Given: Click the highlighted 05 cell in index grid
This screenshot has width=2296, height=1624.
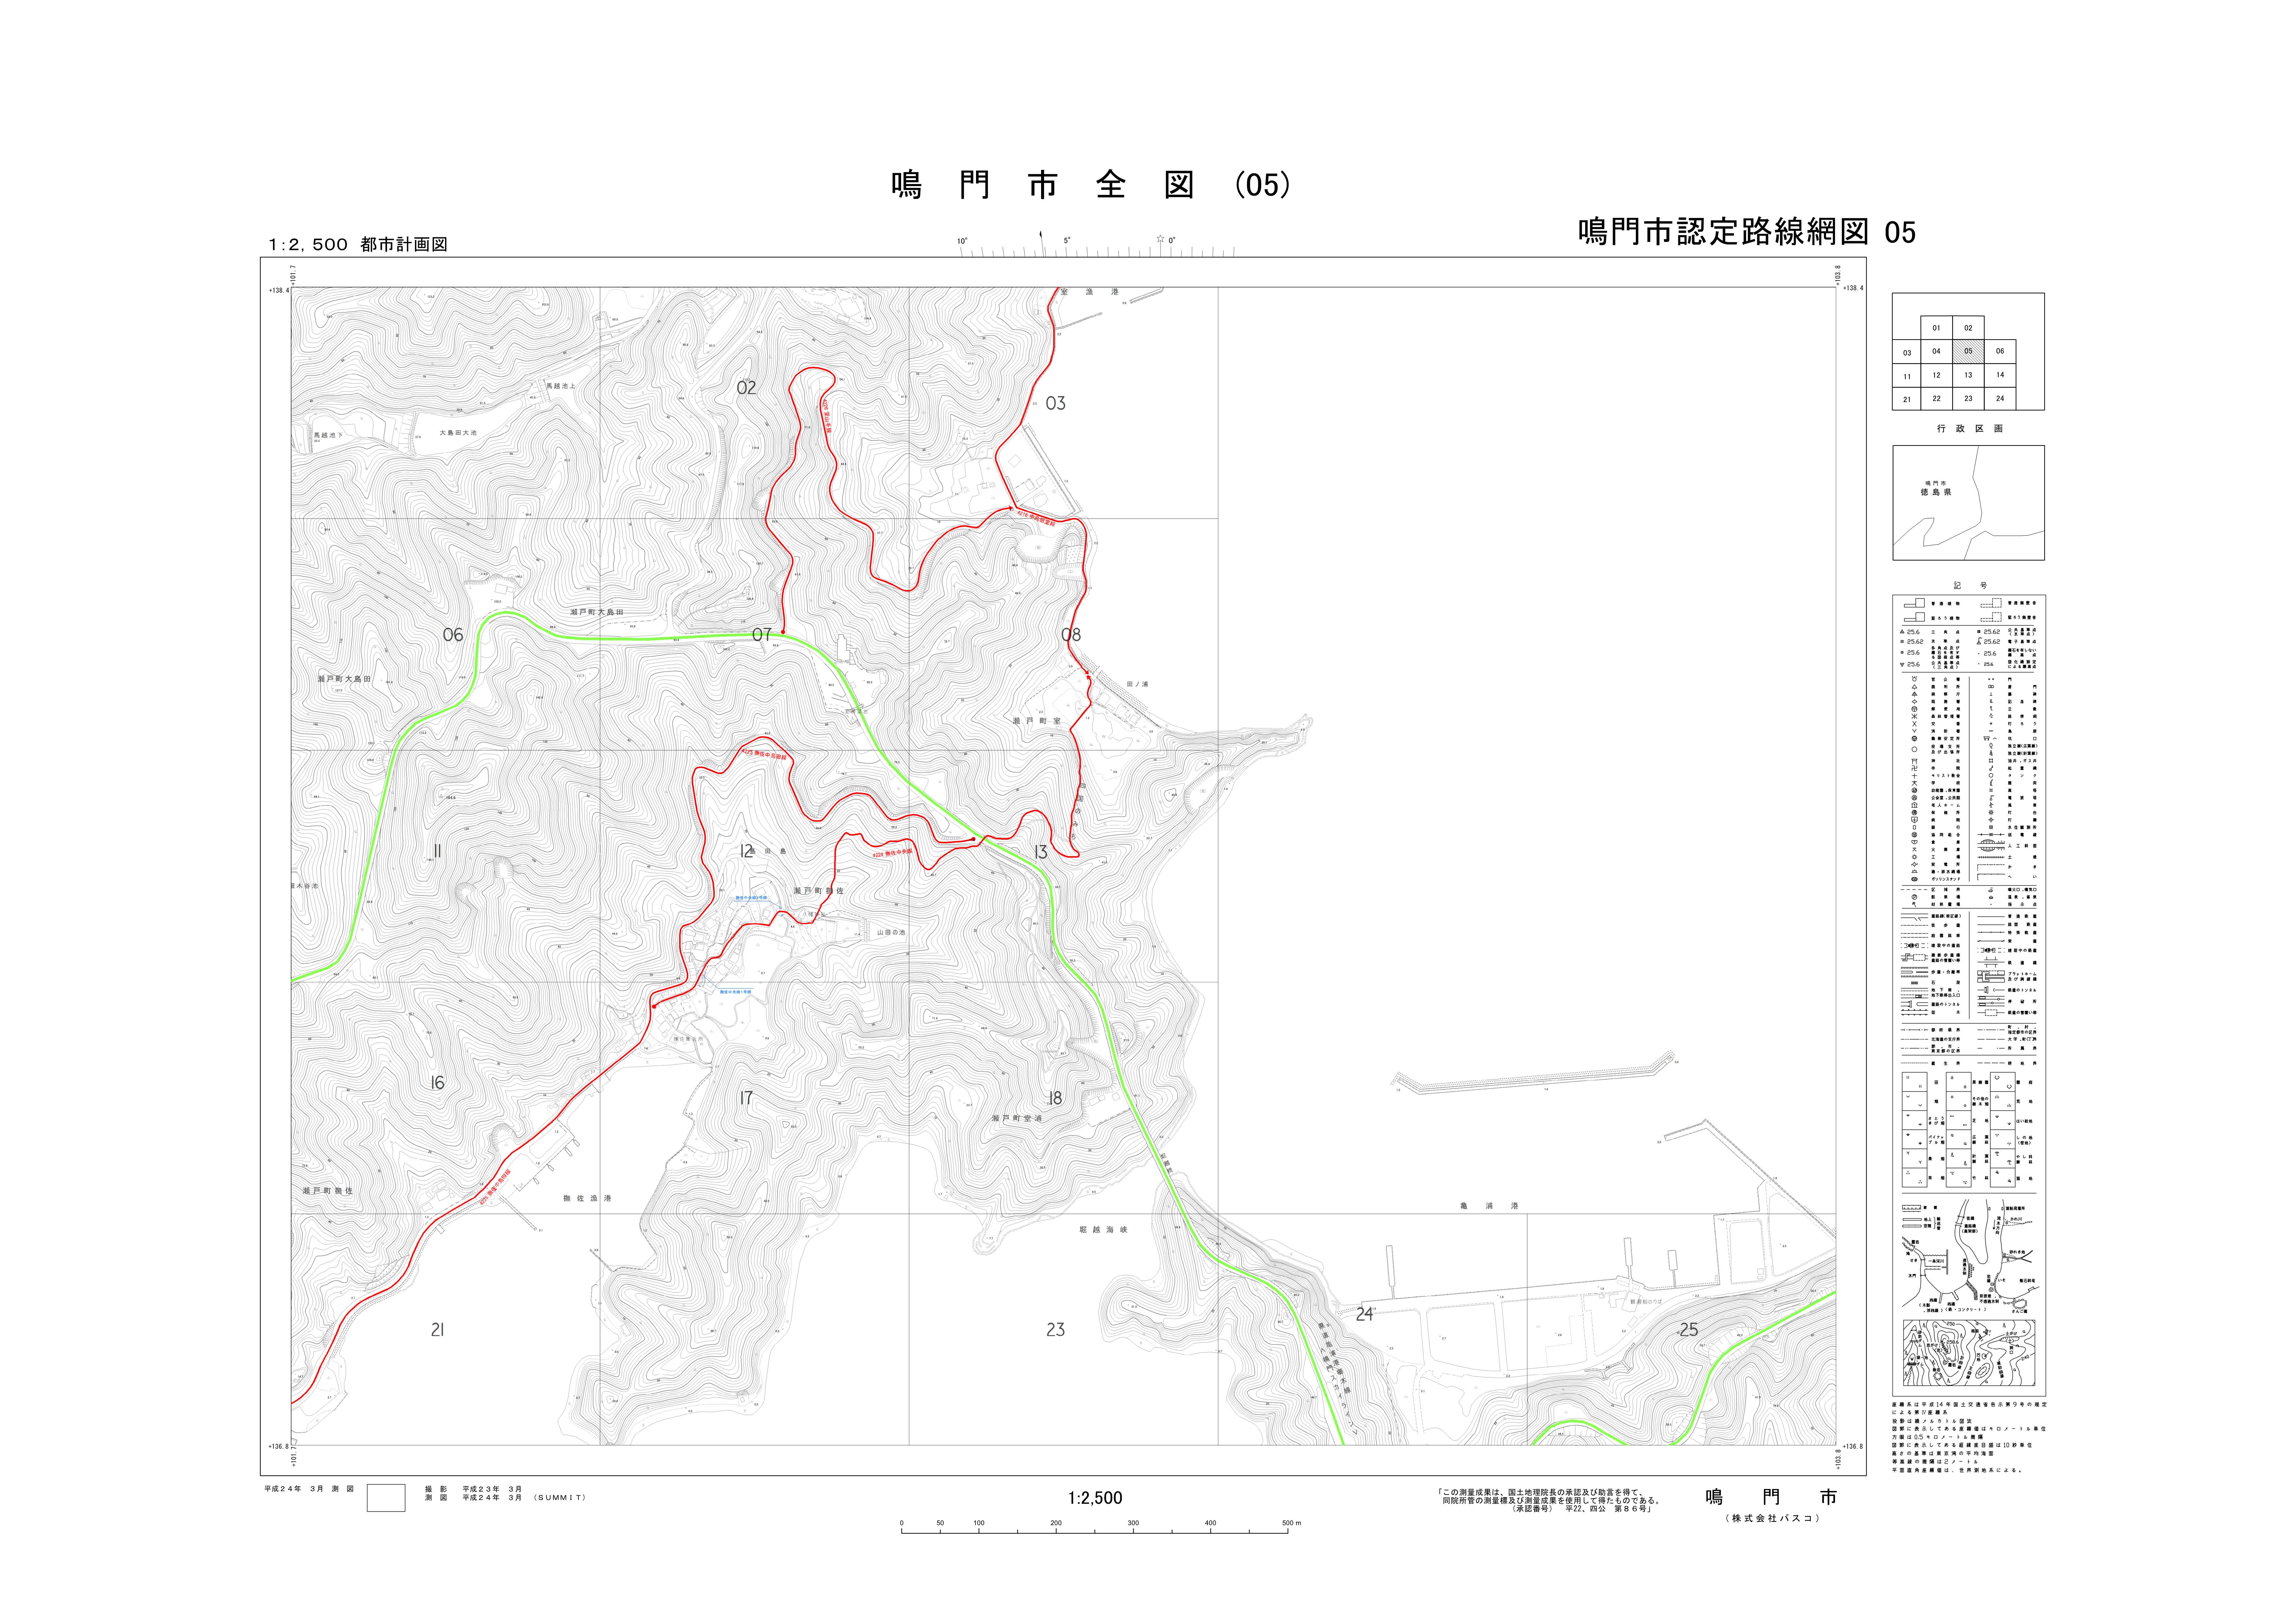Looking at the screenshot, I should tap(1968, 351).
